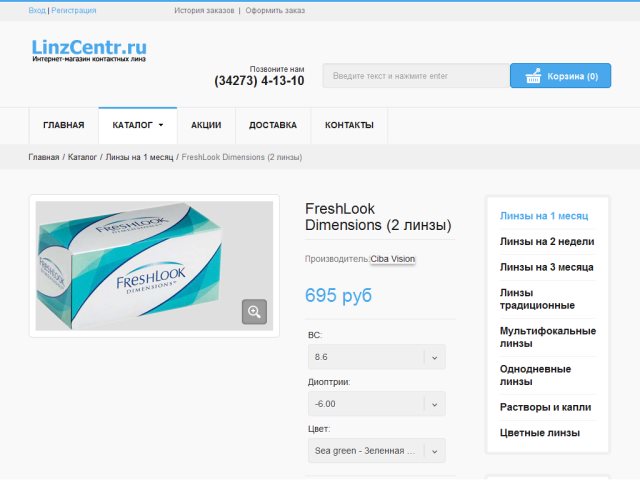Open История заказов order history link
640x480 pixels.
204,10
